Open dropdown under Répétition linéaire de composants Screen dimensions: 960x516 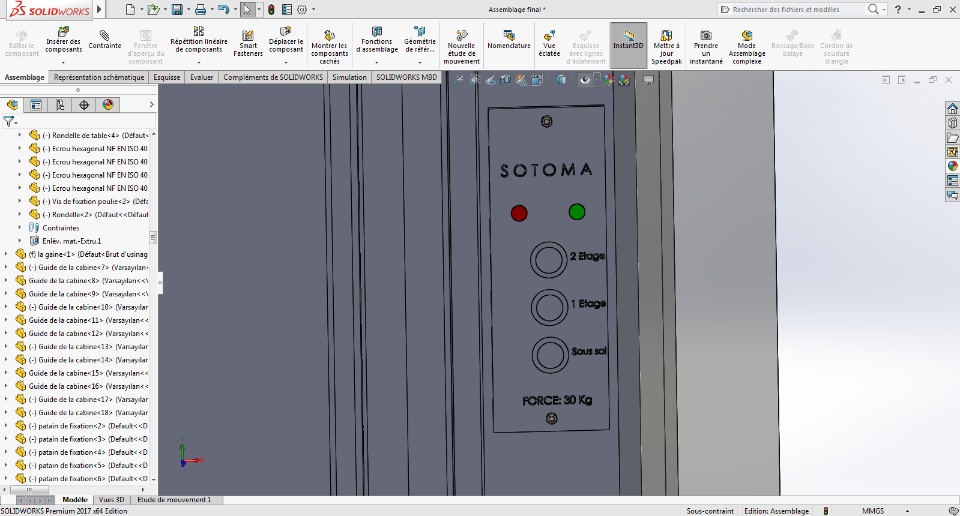point(199,62)
